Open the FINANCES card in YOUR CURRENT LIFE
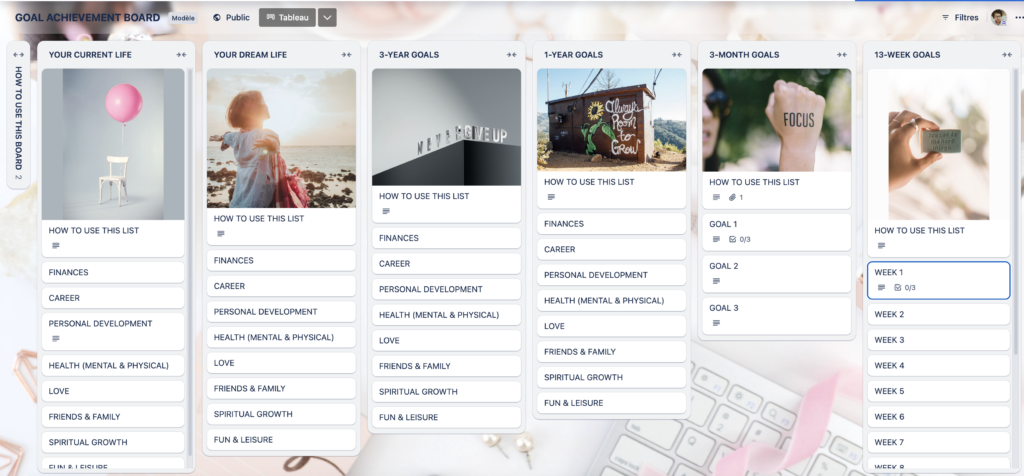The height and width of the screenshot is (476, 1024). pos(113,272)
